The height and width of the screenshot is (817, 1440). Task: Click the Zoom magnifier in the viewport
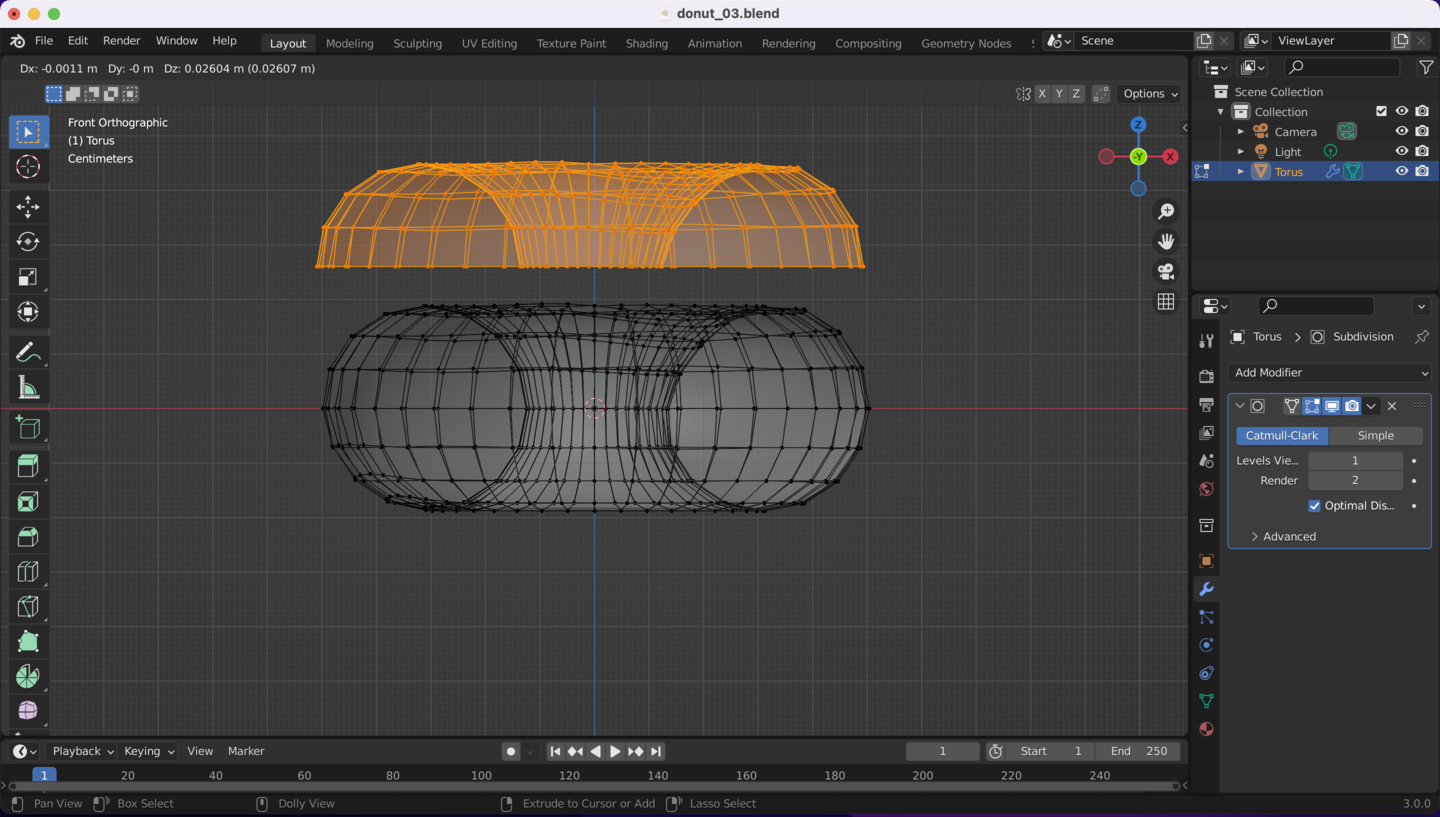coord(1166,212)
